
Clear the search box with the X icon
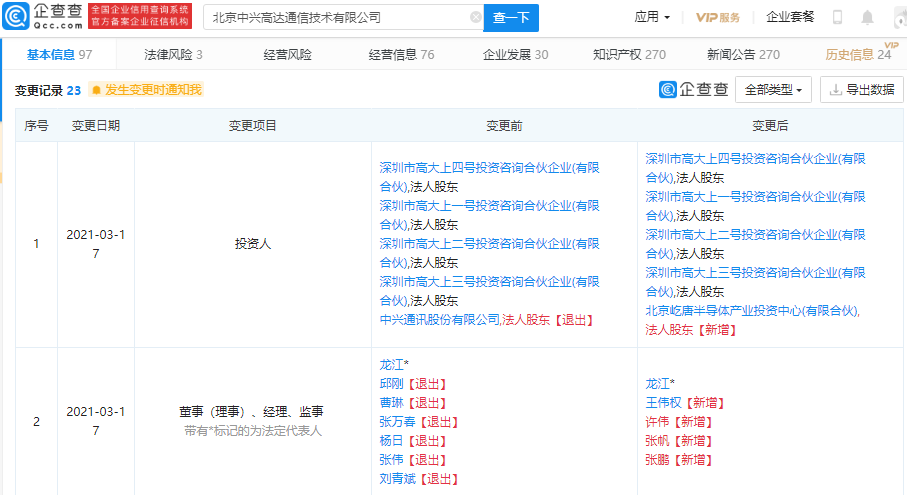(x=475, y=17)
